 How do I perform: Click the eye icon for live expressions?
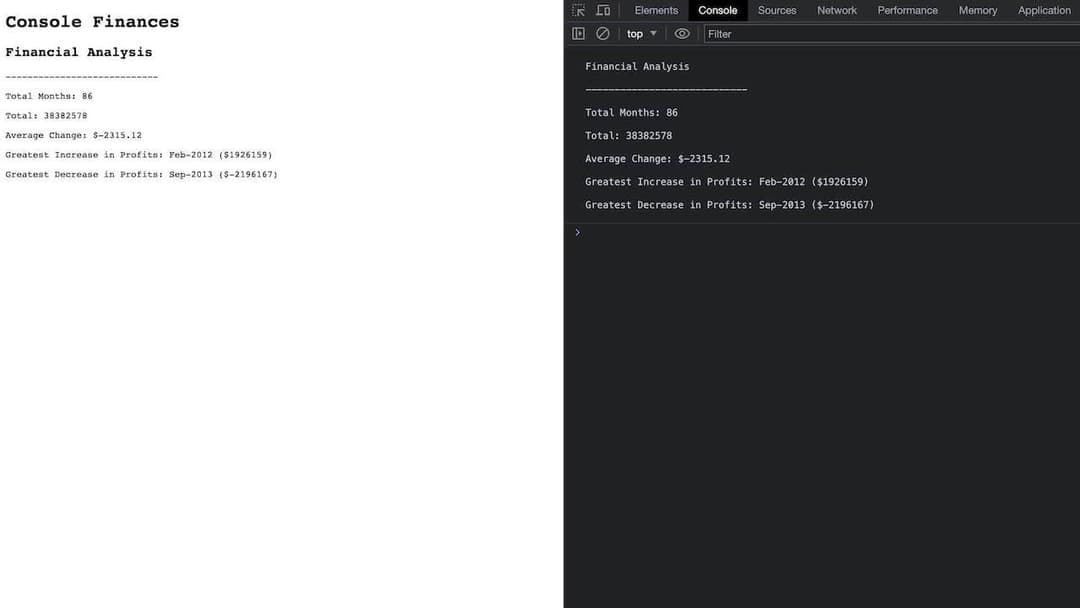coord(682,34)
